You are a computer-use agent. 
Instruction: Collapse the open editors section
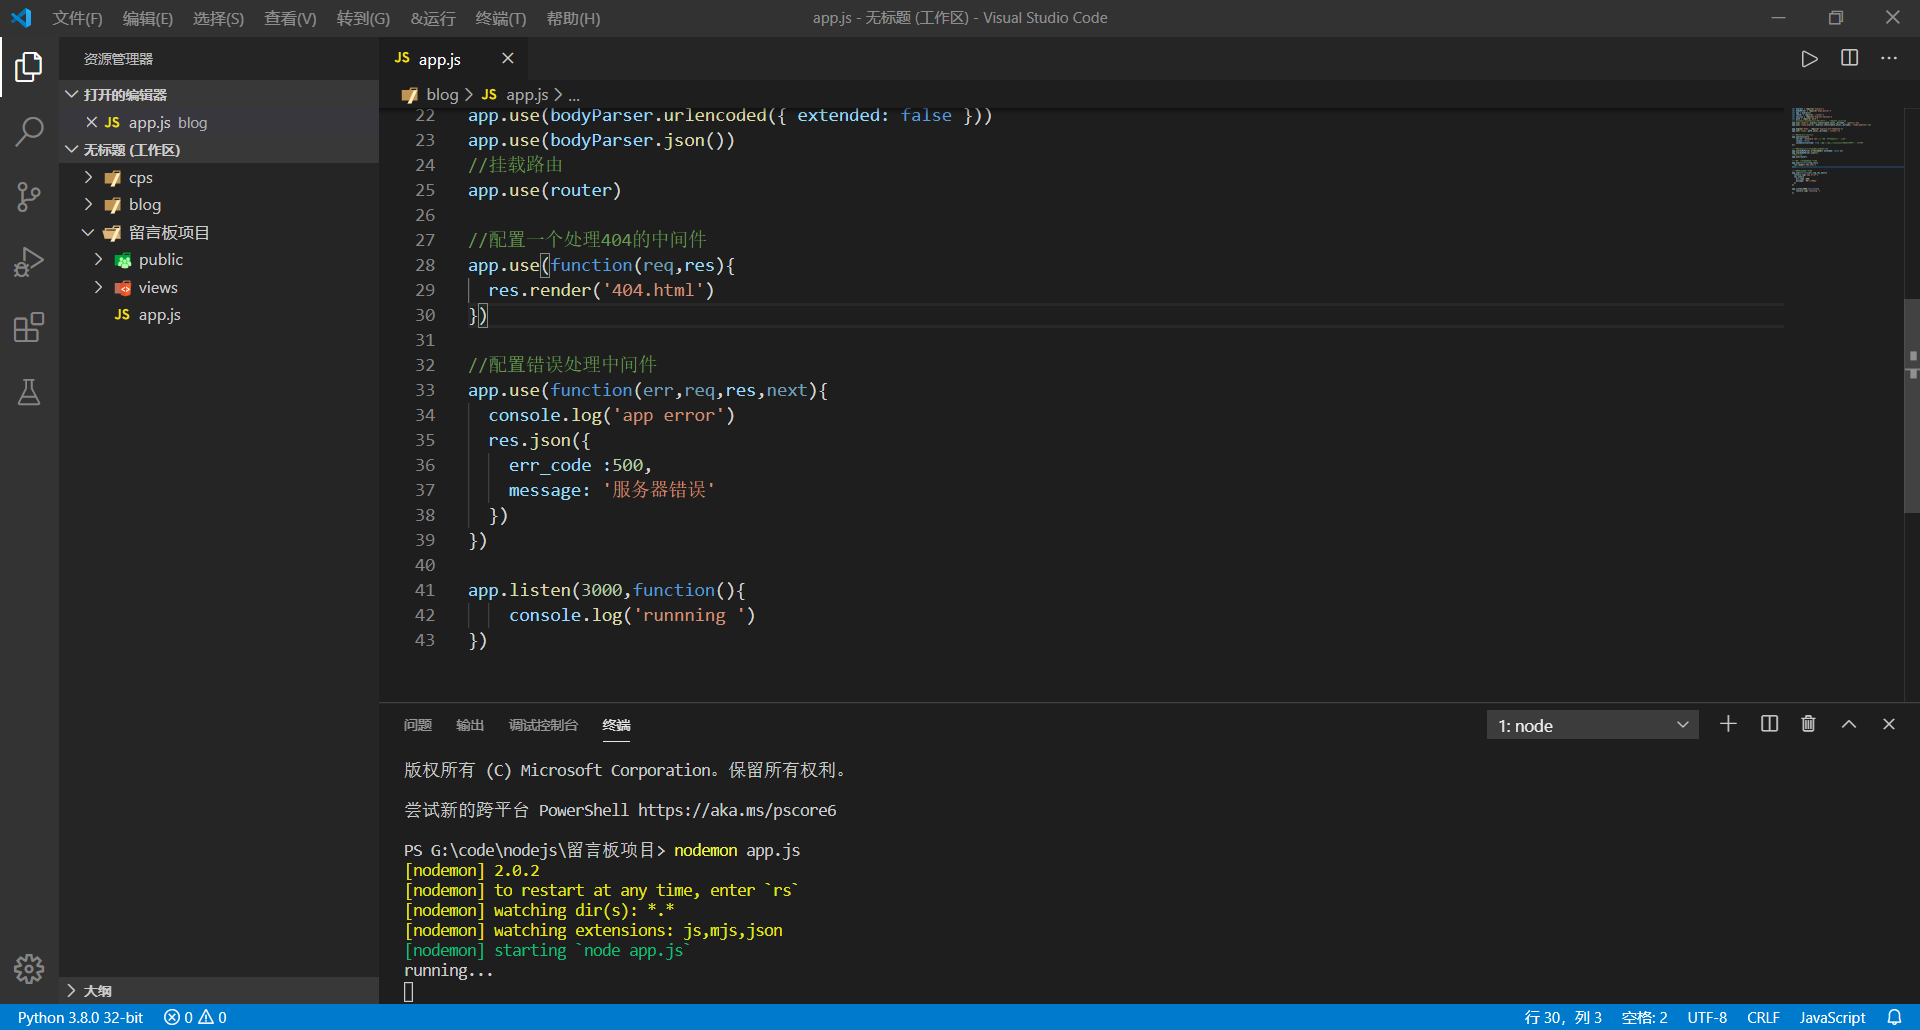point(72,94)
